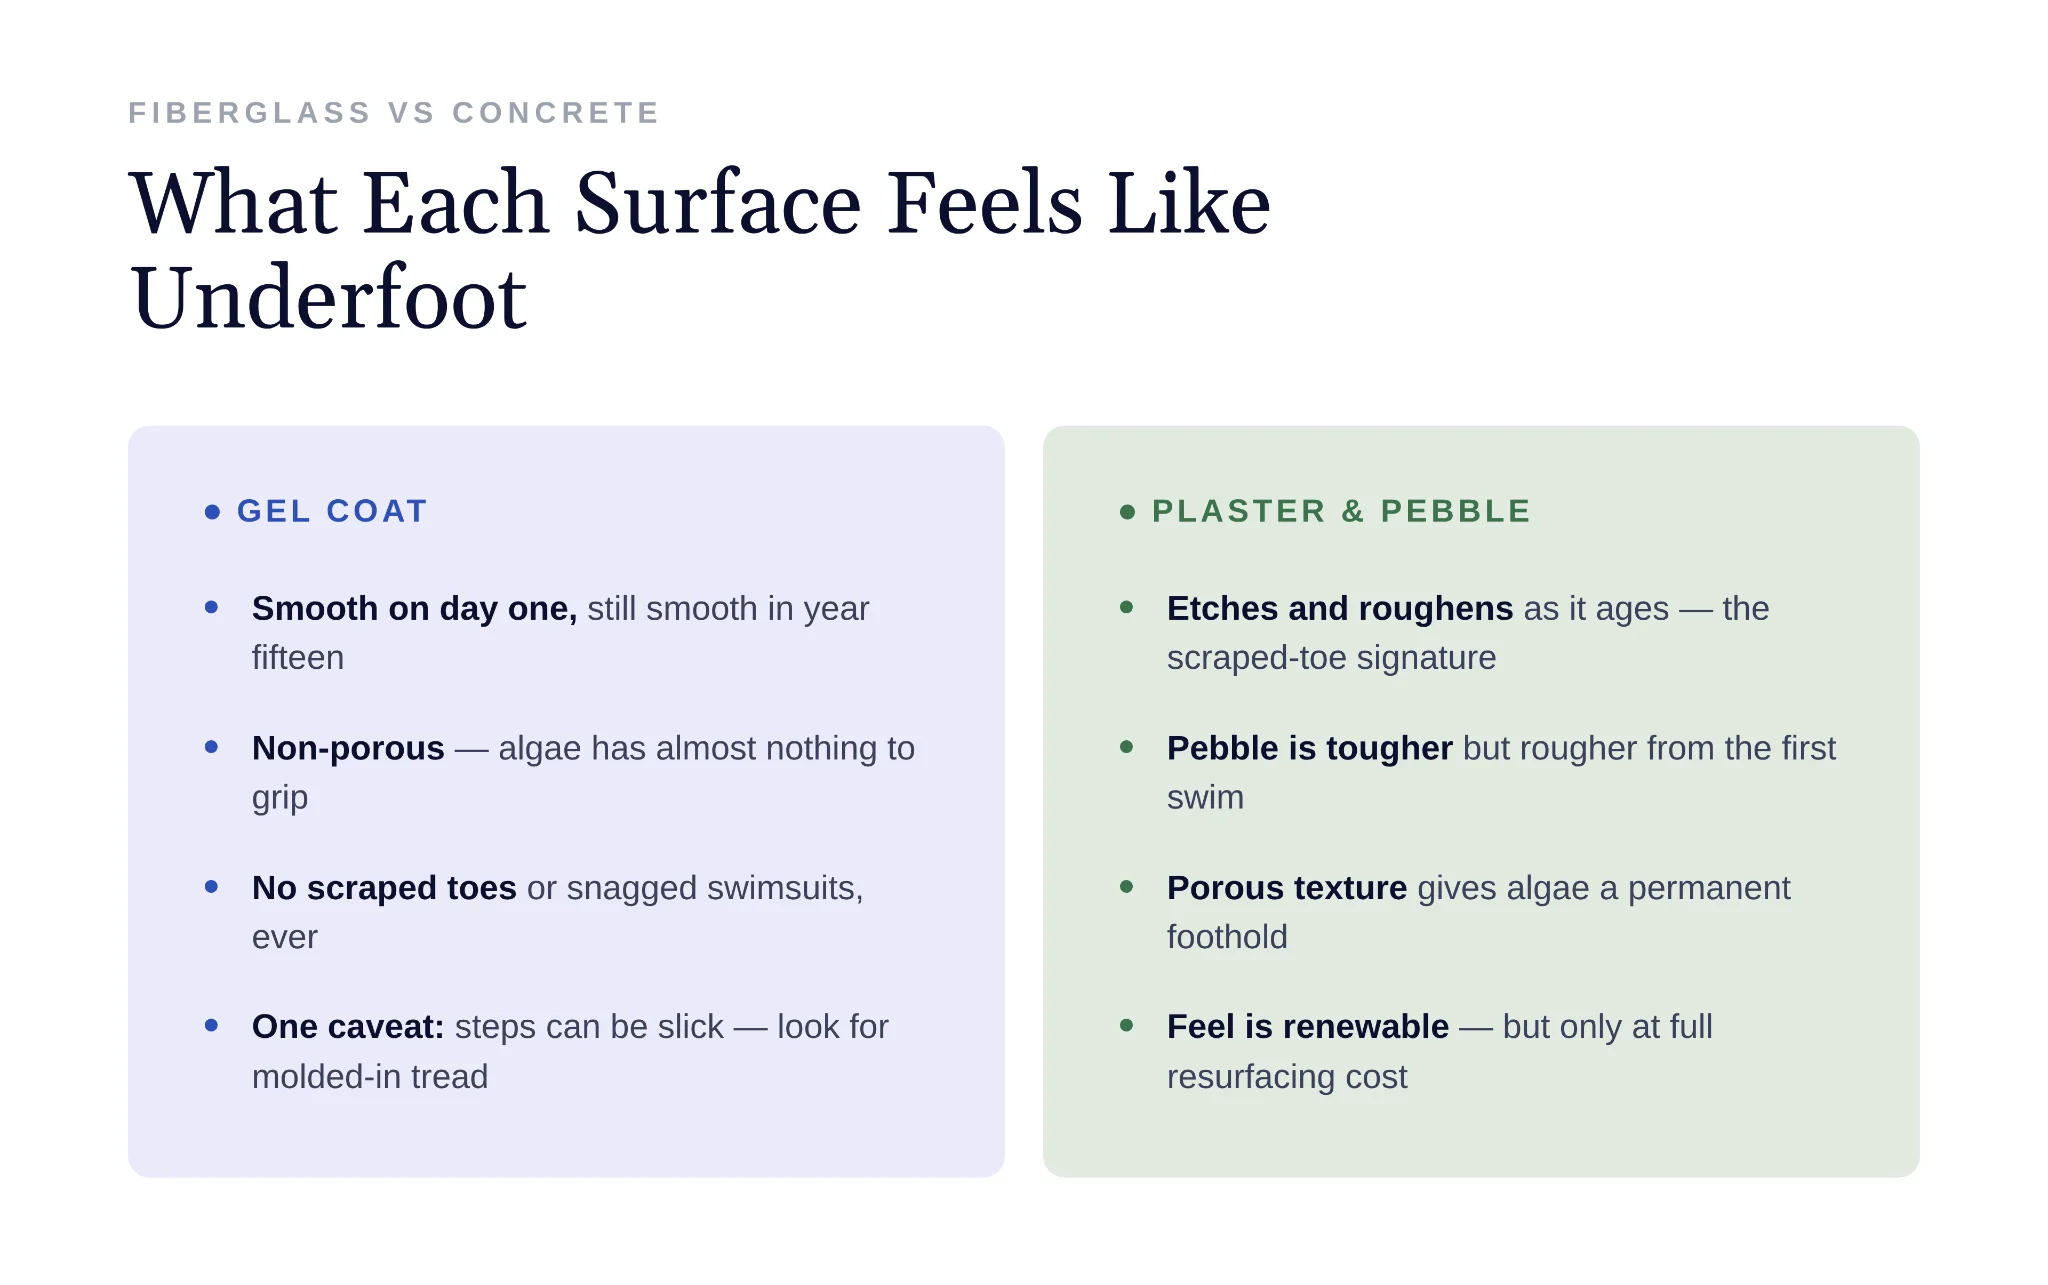The height and width of the screenshot is (1285, 2048).
Task: Click the green dot beside PLASTER & PEBBLE
Action: pos(1127,512)
